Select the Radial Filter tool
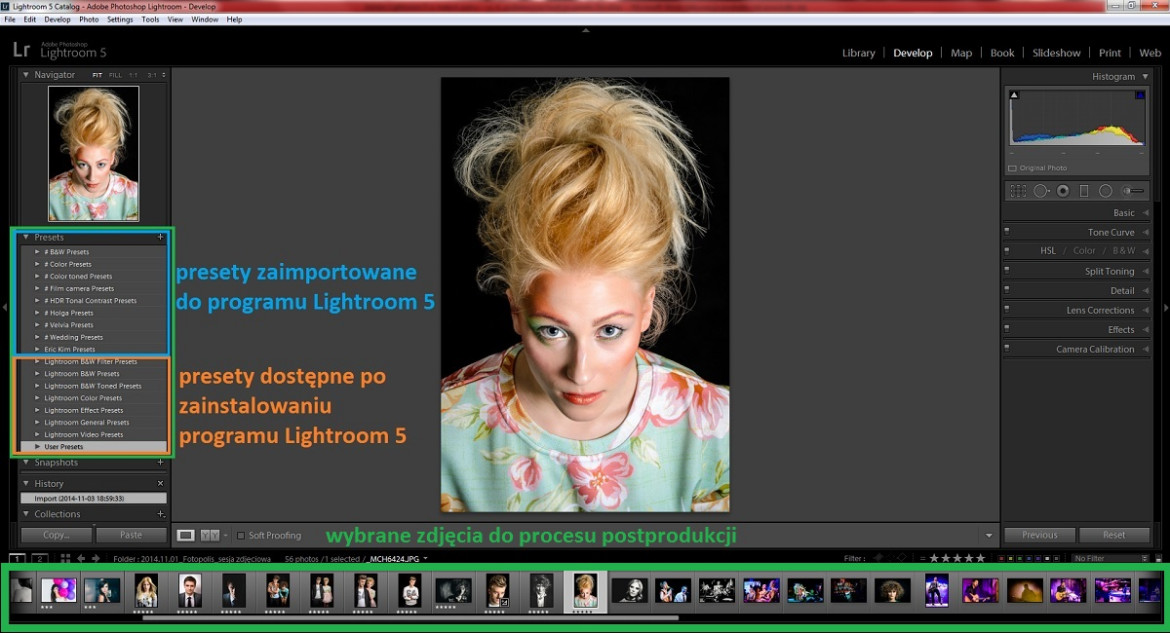1170x633 pixels. [1106, 191]
